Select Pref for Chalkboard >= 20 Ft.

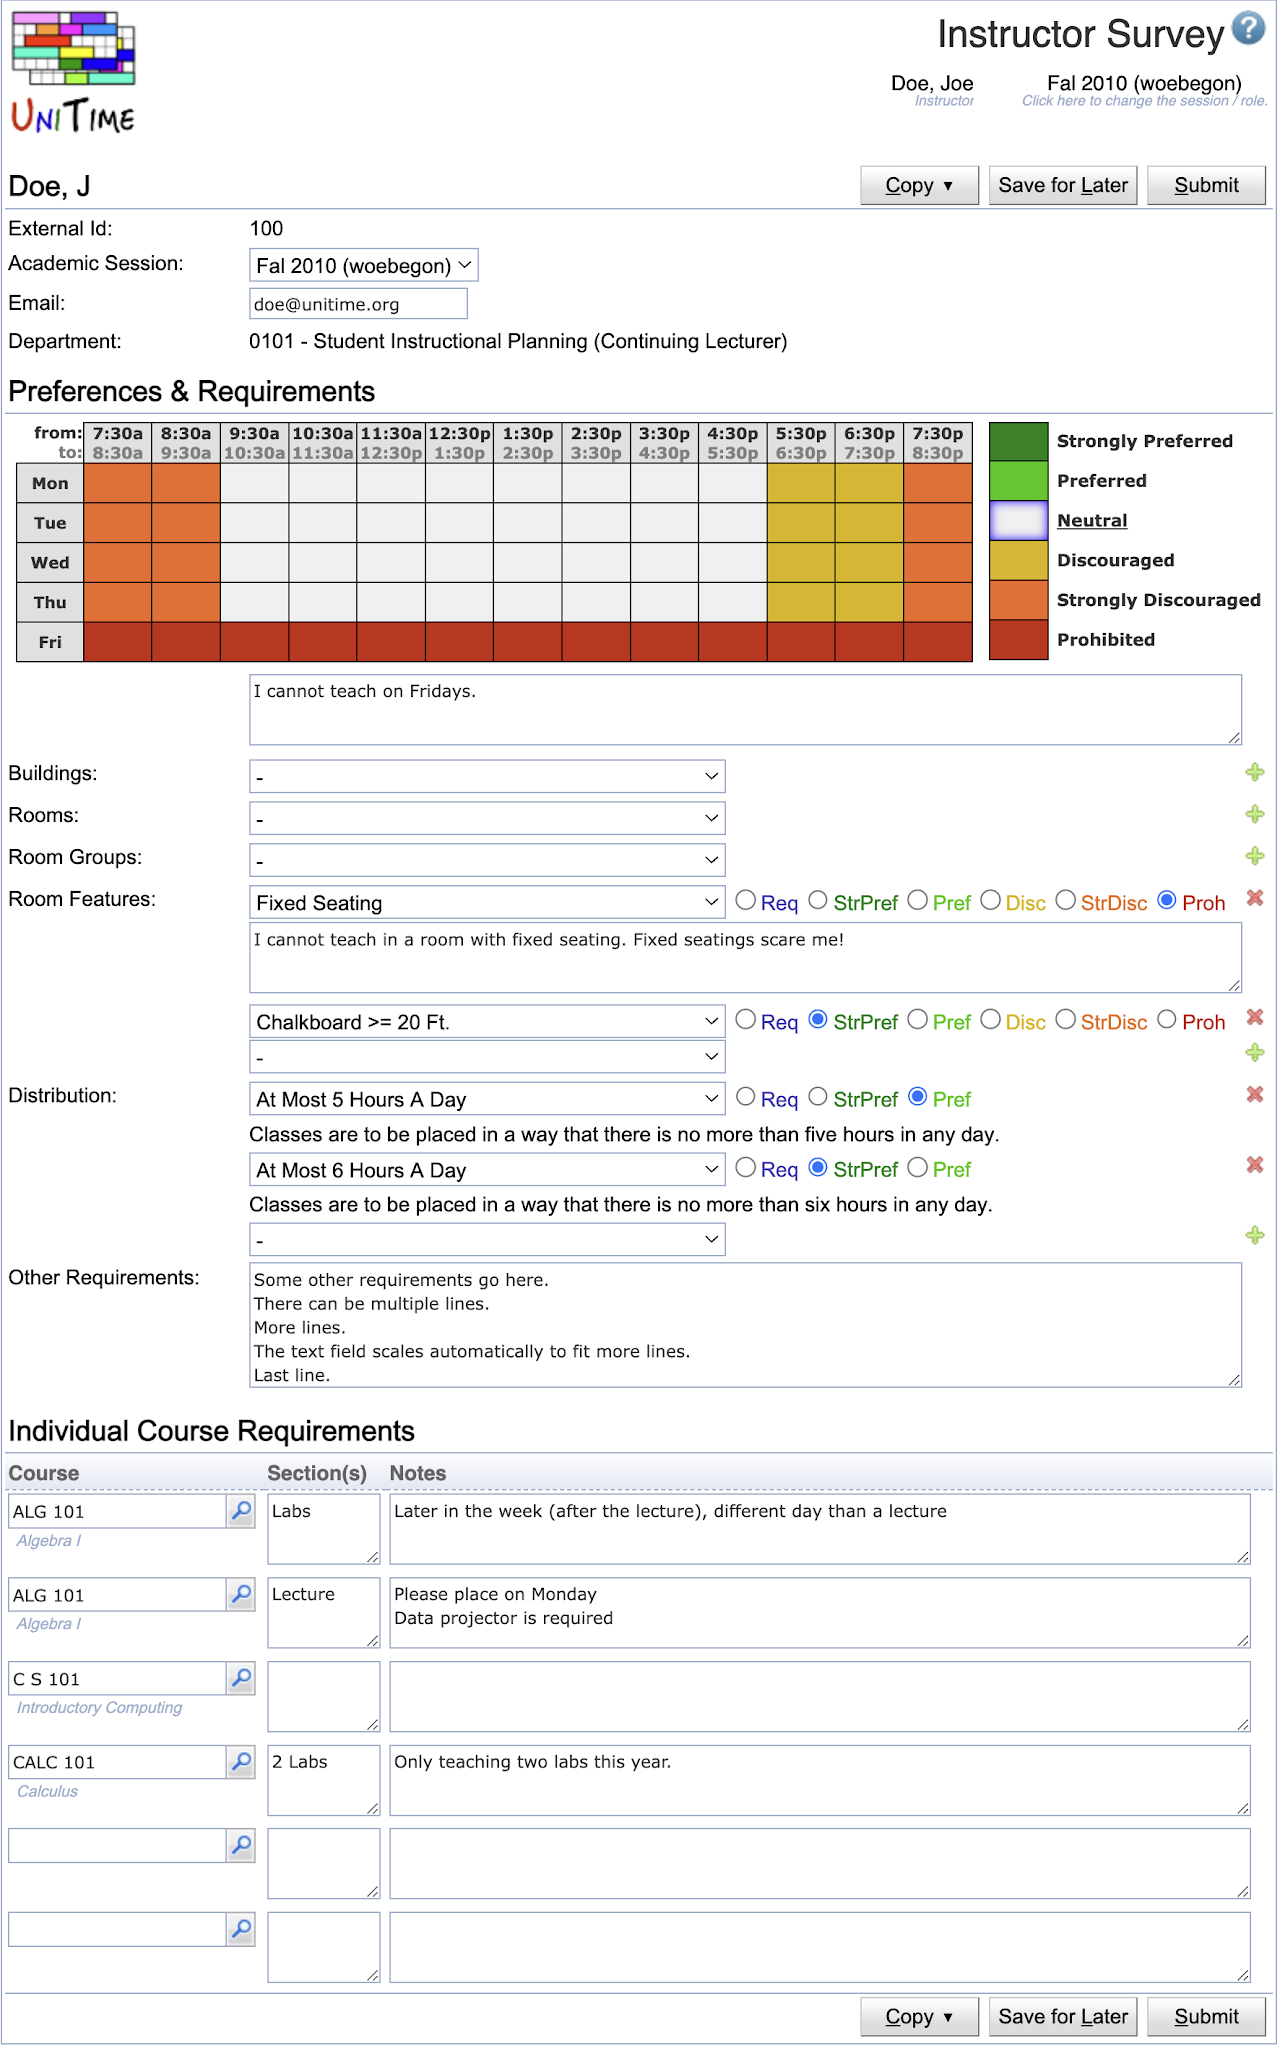pos(918,1019)
